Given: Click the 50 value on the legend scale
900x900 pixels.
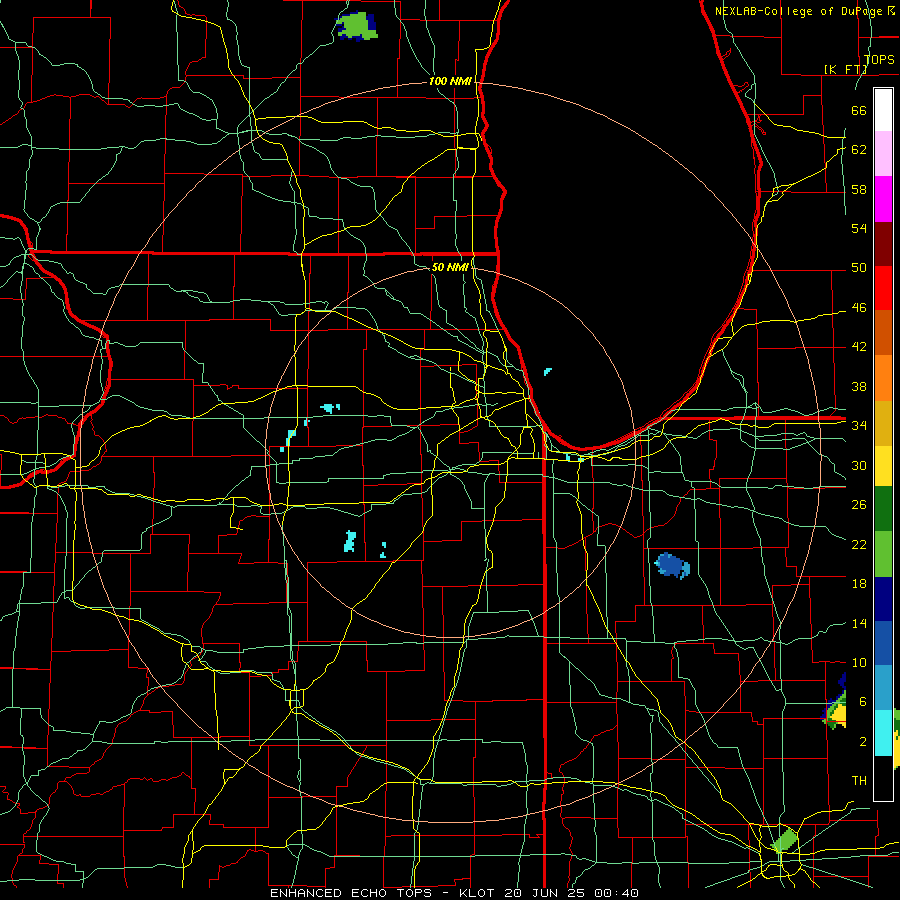Looking at the screenshot, I should pos(859,268).
